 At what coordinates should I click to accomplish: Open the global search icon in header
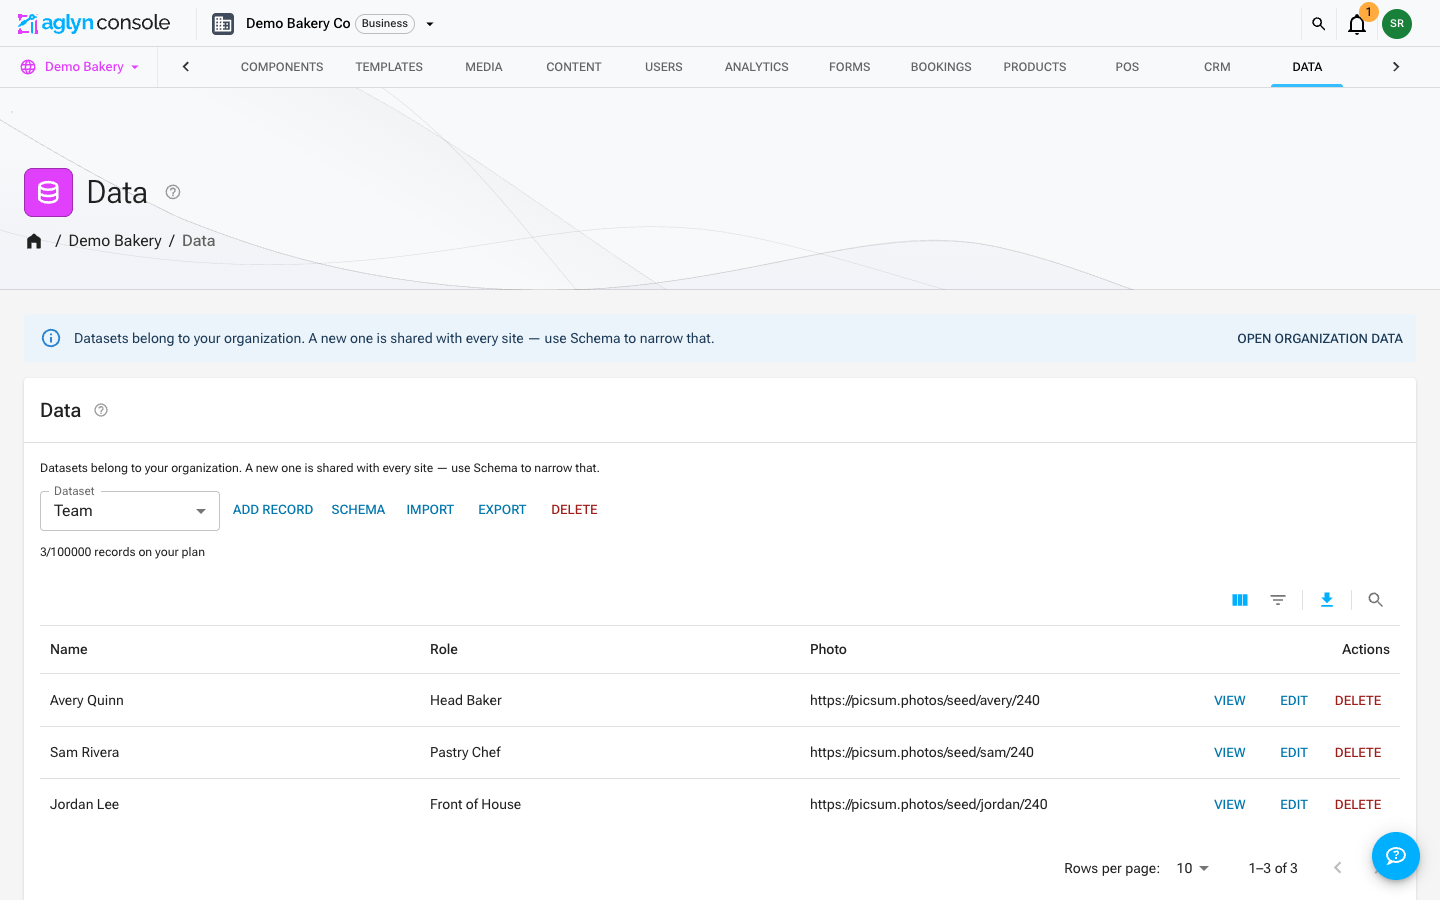[x=1318, y=24]
